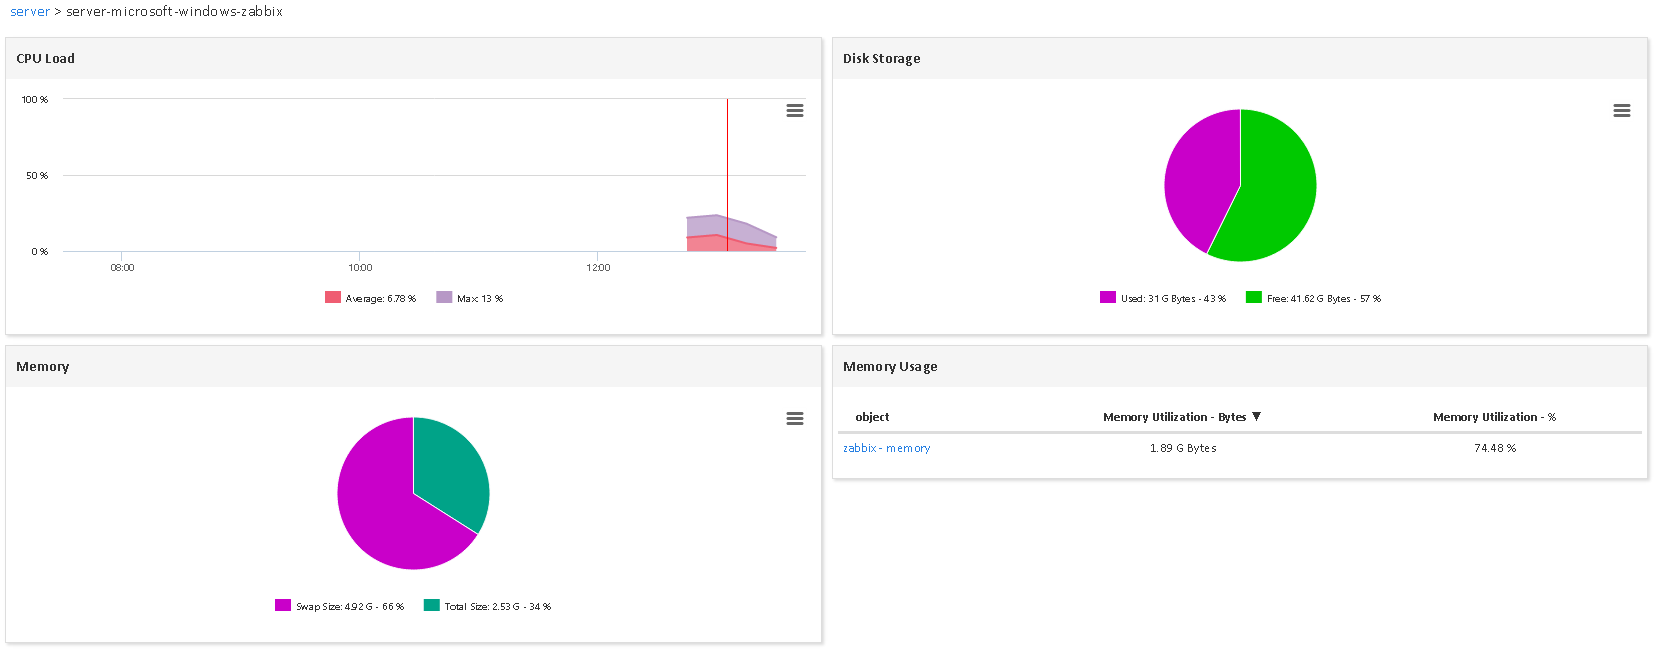Click the magenta Used slice of Disk Storage pie
1657x650 pixels.
tap(1200, 180)
